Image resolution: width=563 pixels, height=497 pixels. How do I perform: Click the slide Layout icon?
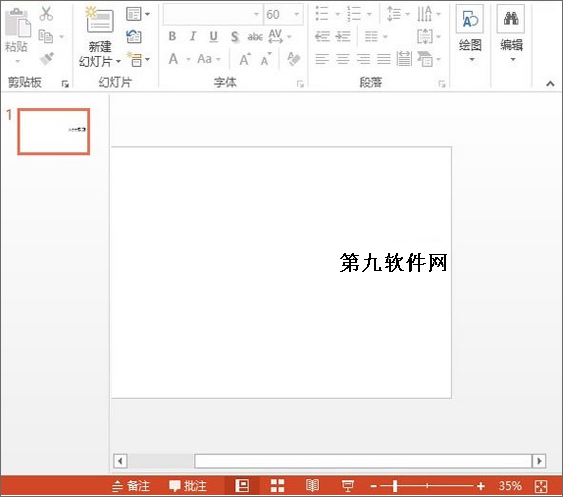tap(134, 14)
